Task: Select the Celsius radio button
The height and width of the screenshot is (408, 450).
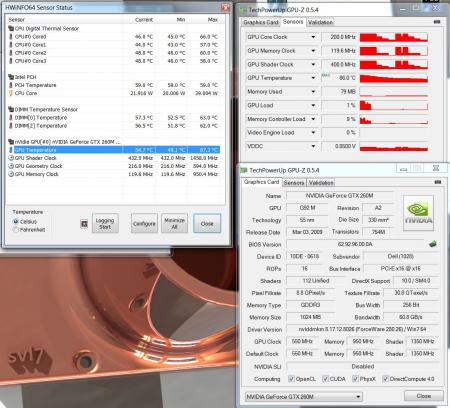Action: coord(16,221)
